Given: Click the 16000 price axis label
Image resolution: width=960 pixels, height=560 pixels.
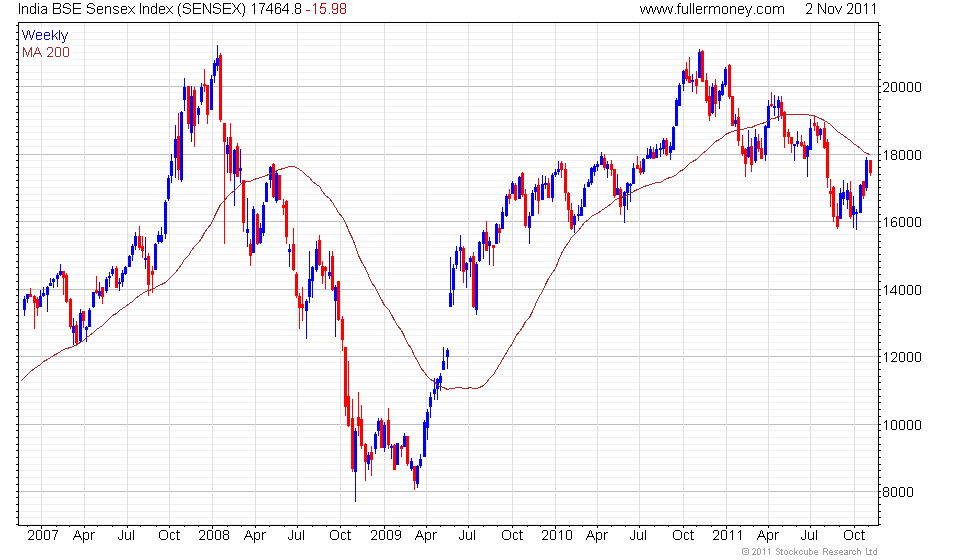Looking at the screenshot, I should [x=901, y=223].
